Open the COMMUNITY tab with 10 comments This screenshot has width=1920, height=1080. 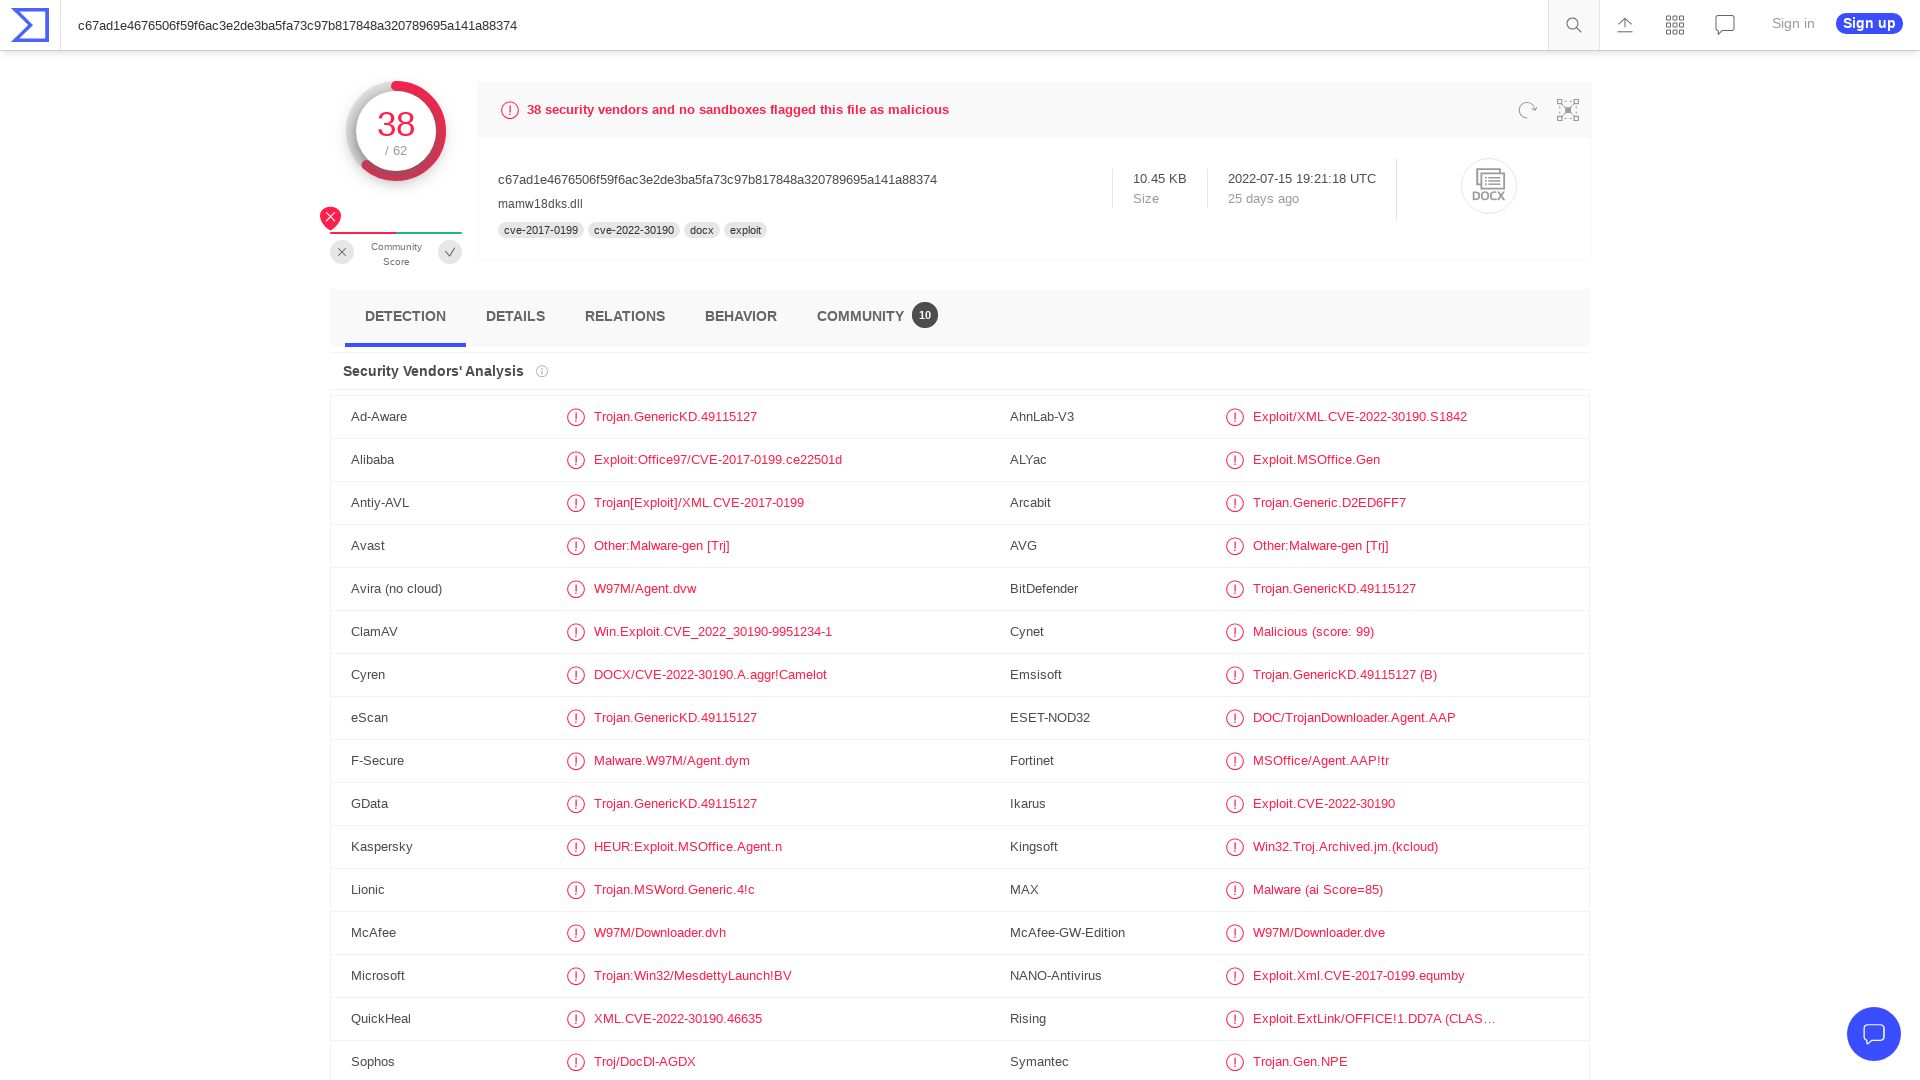860,316
